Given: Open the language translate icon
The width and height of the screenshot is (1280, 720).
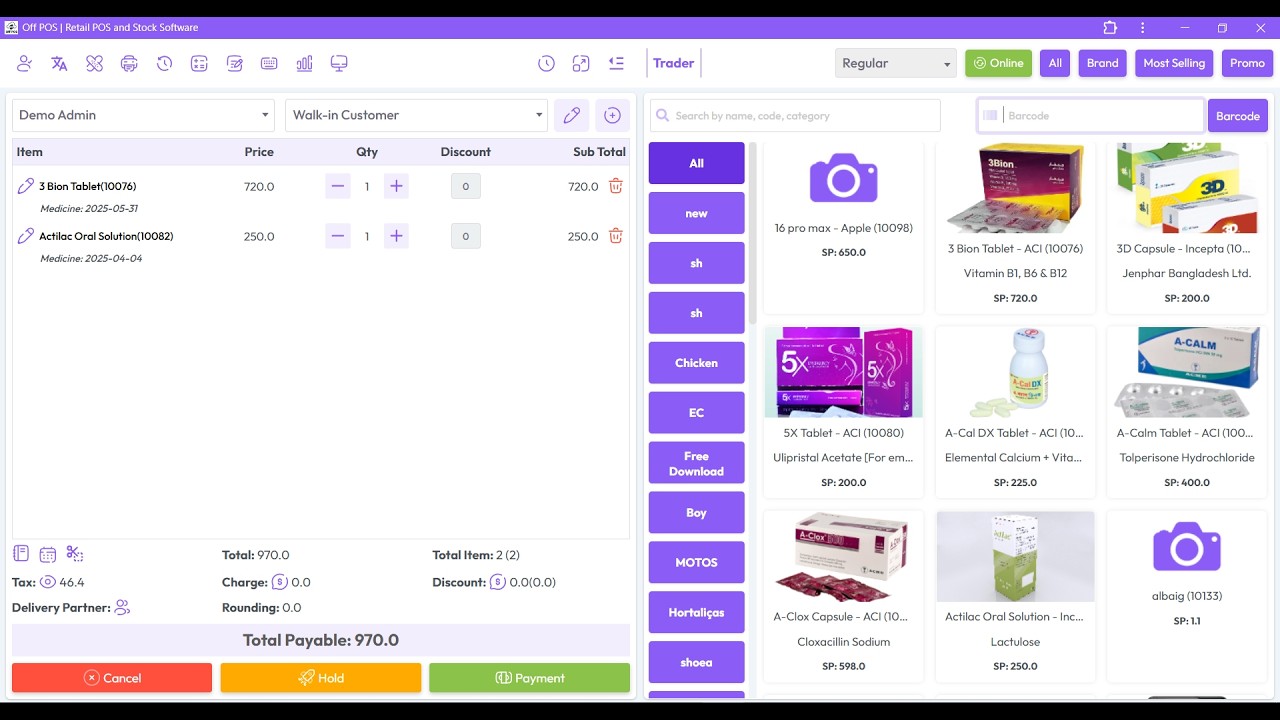Looking at the screenshot, I should 59,63.
